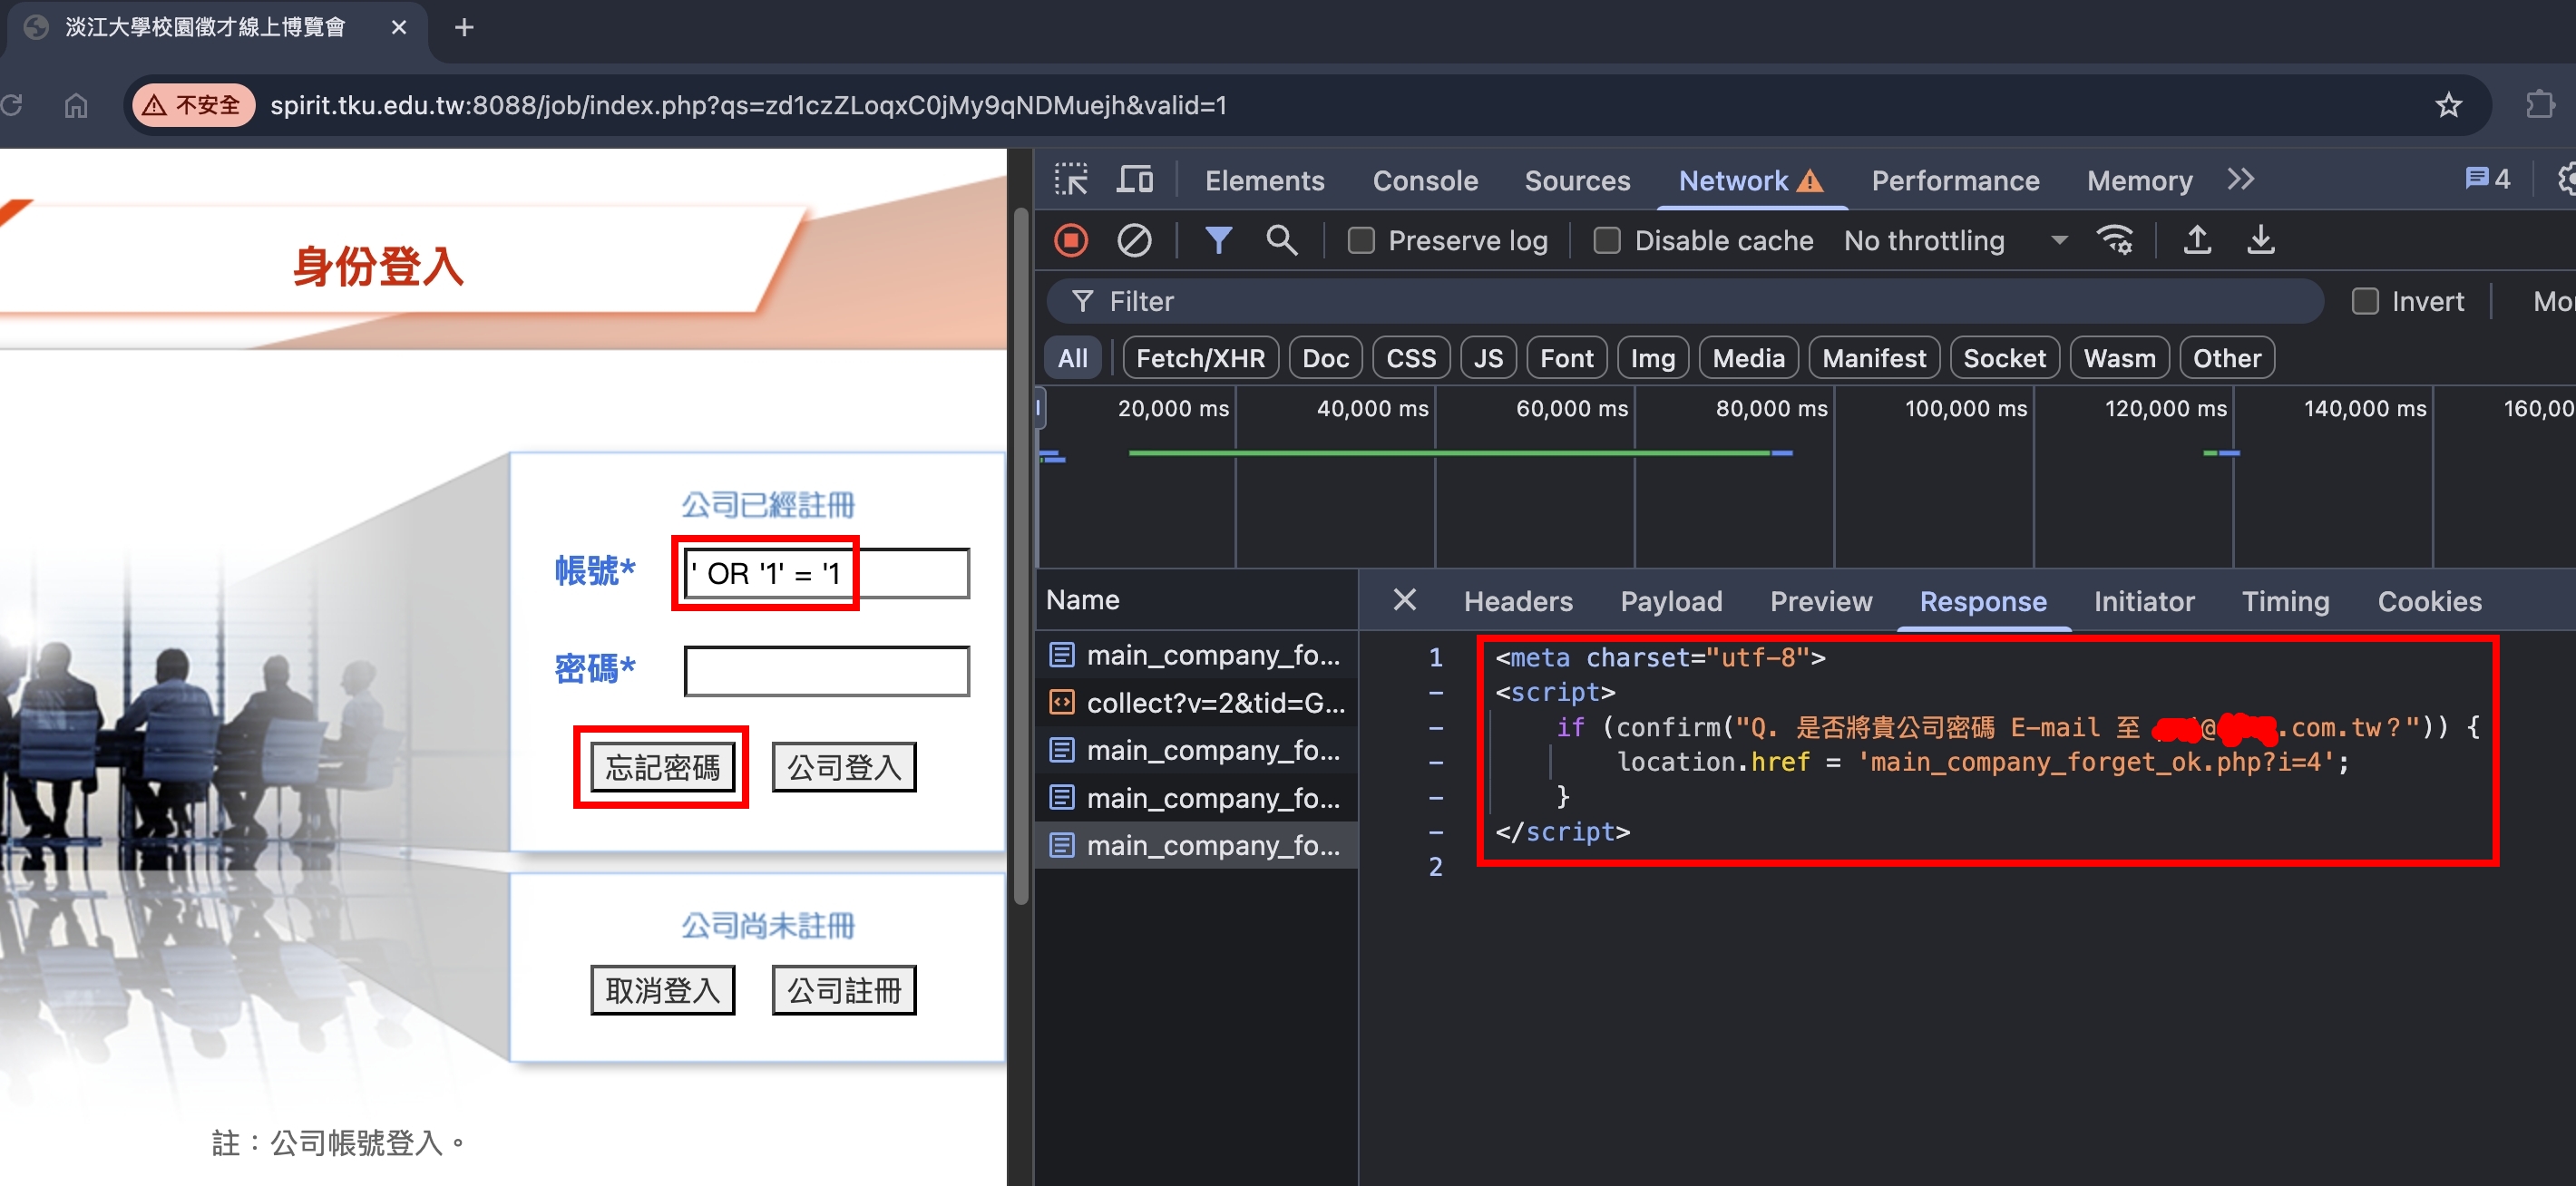This screenshot has height=1186, width=2576.
Task: Switch to the Elements panel
Action: click(x=1264, y=180)
